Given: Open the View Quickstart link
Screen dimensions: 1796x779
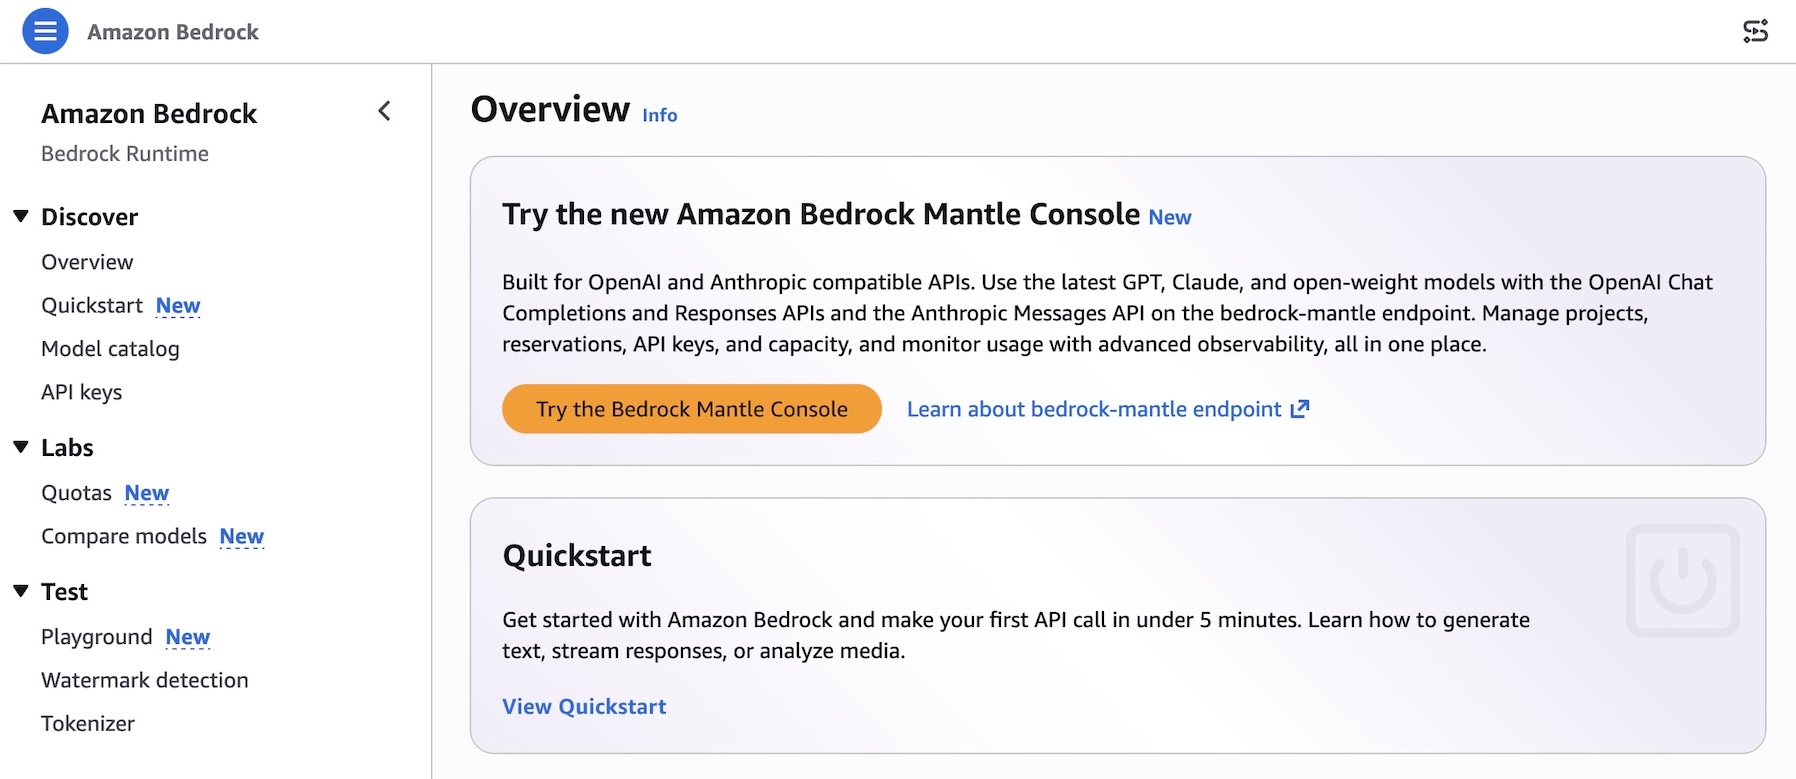Looking at the screenshot, I should (584, 706).
